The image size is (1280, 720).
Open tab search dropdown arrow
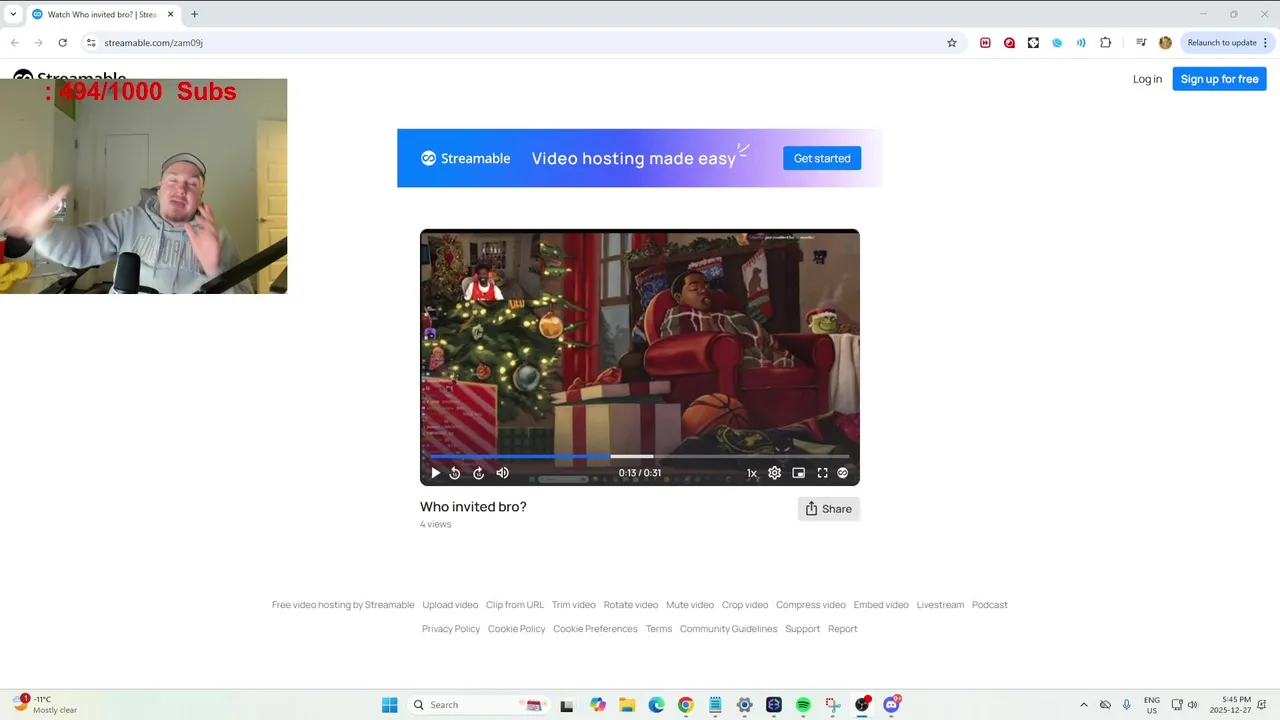click(13, 14)
